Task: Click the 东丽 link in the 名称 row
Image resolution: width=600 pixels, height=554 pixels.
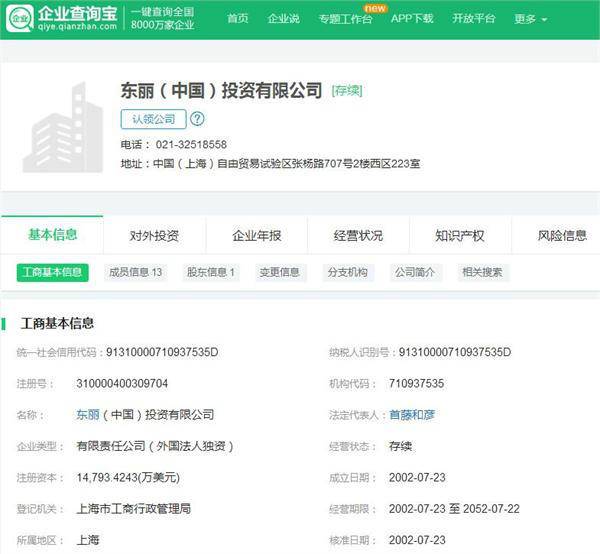Action: coord(88,415)
